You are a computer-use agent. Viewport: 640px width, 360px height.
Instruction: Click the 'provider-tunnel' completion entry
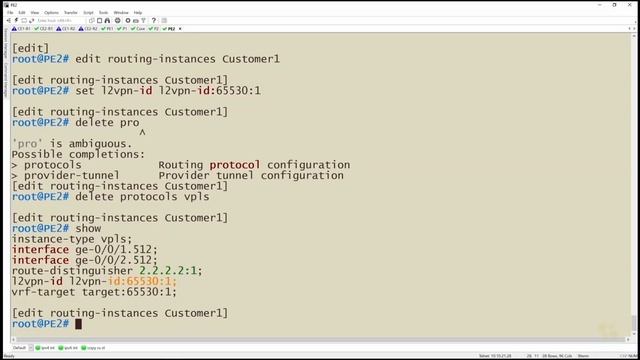pyautogui.click(x=71, y=176)
